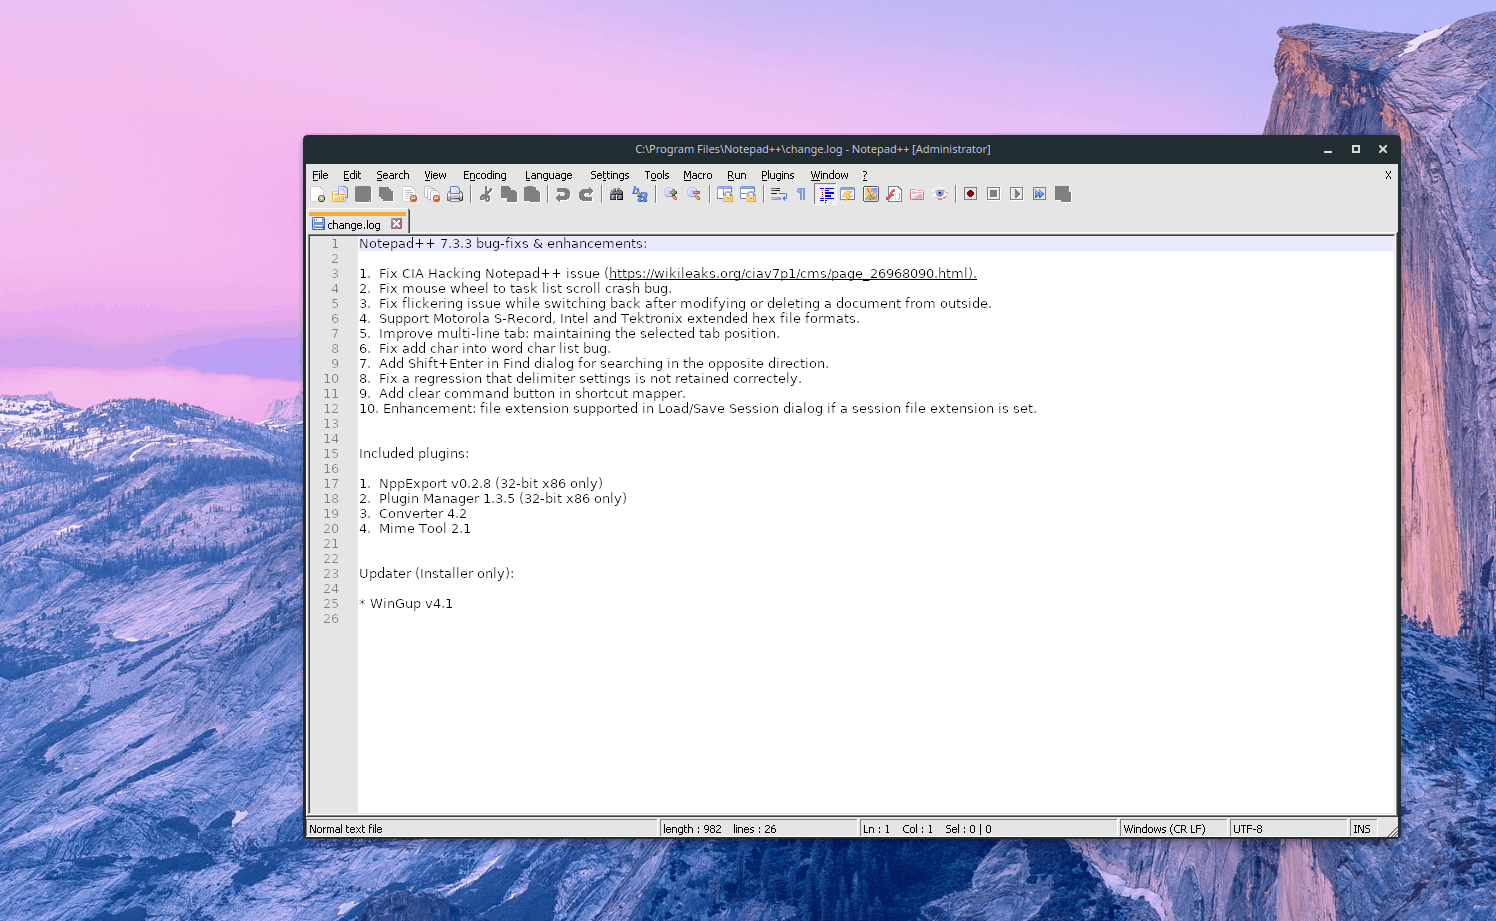Open the Plugins menu
1496x921 pixels.
click(x=777, y=175)
